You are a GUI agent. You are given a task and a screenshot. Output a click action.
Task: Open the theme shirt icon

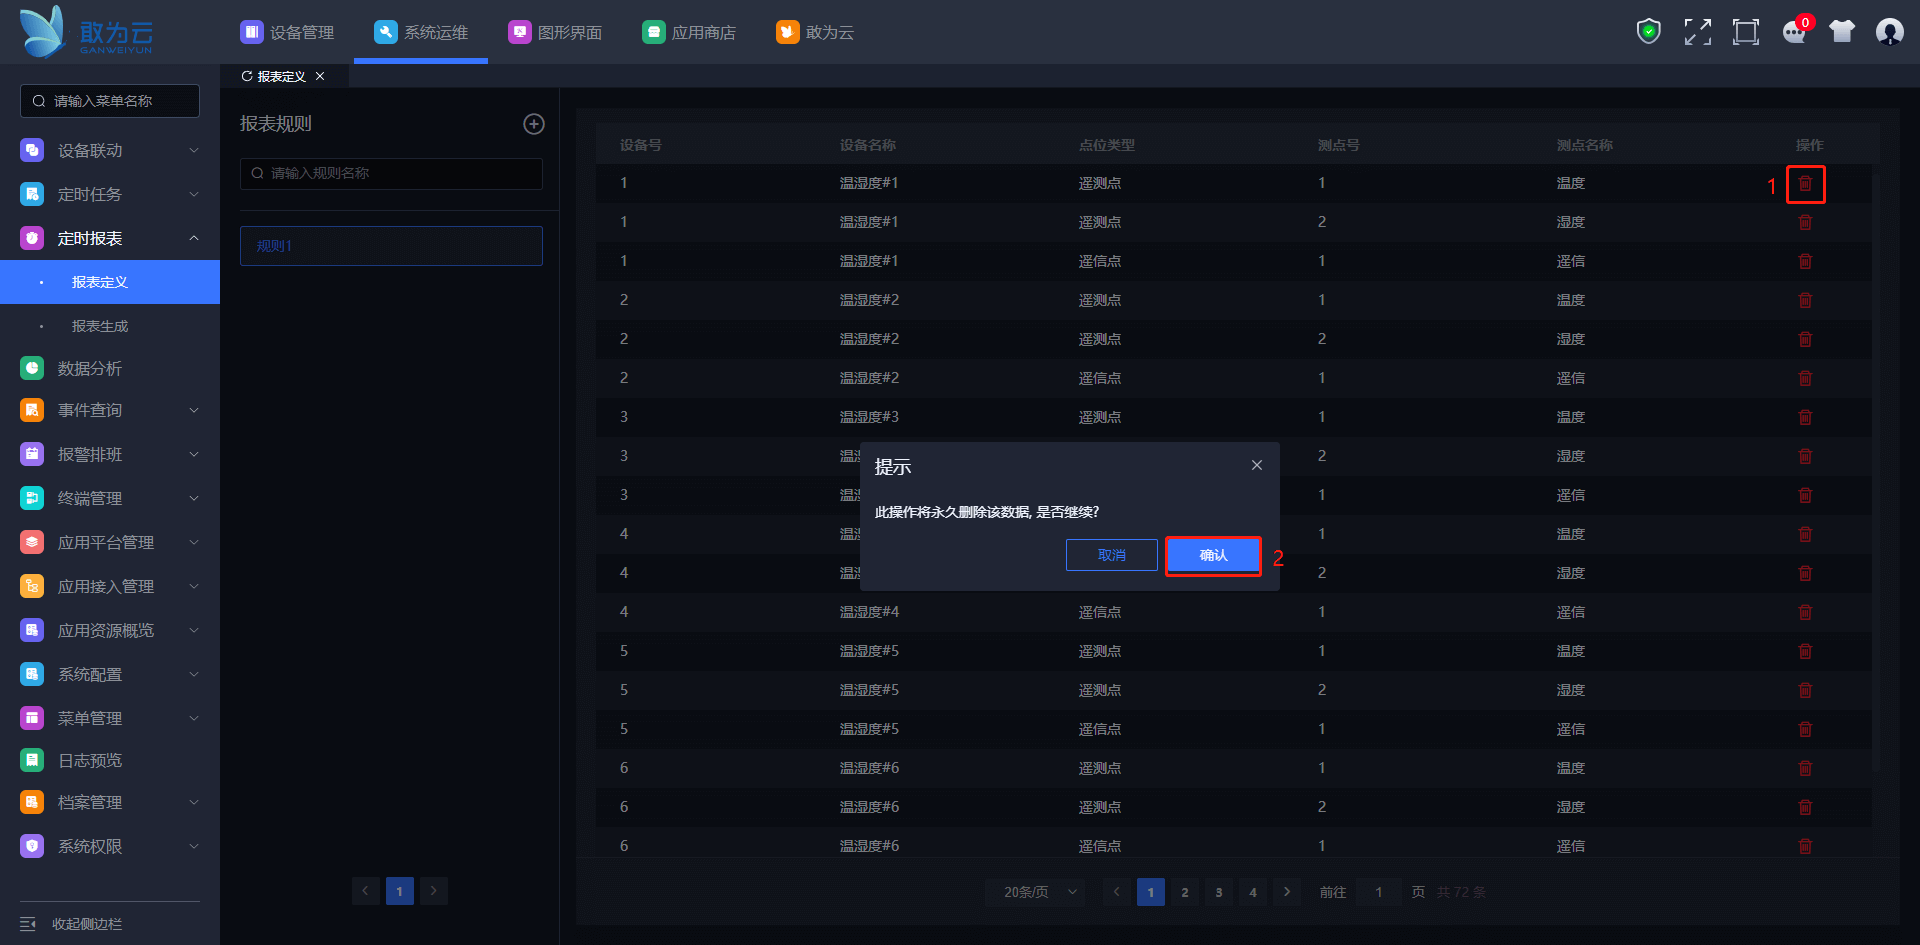(x=1841, y=32)
